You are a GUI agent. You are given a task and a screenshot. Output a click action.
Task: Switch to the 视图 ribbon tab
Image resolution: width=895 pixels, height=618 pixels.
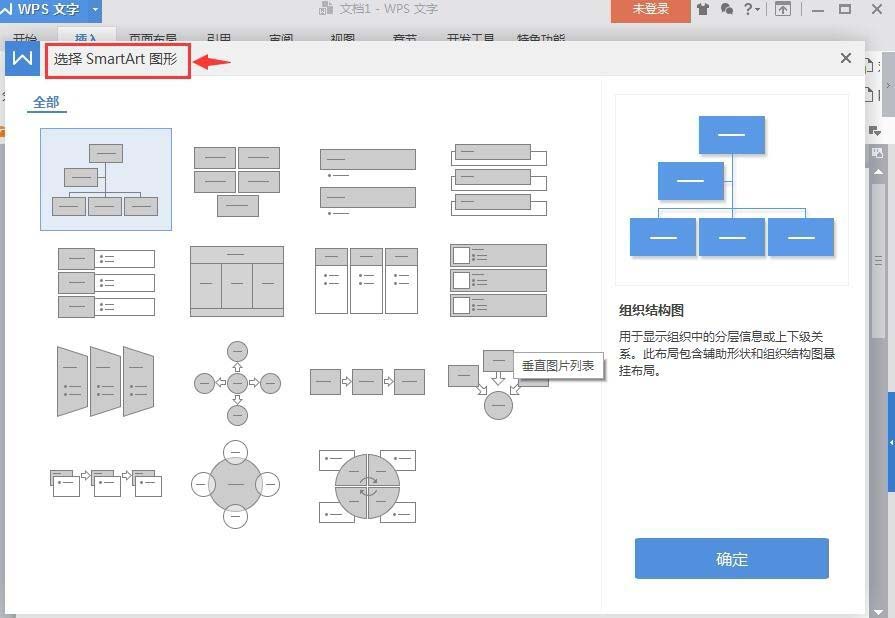coord(342,38)
